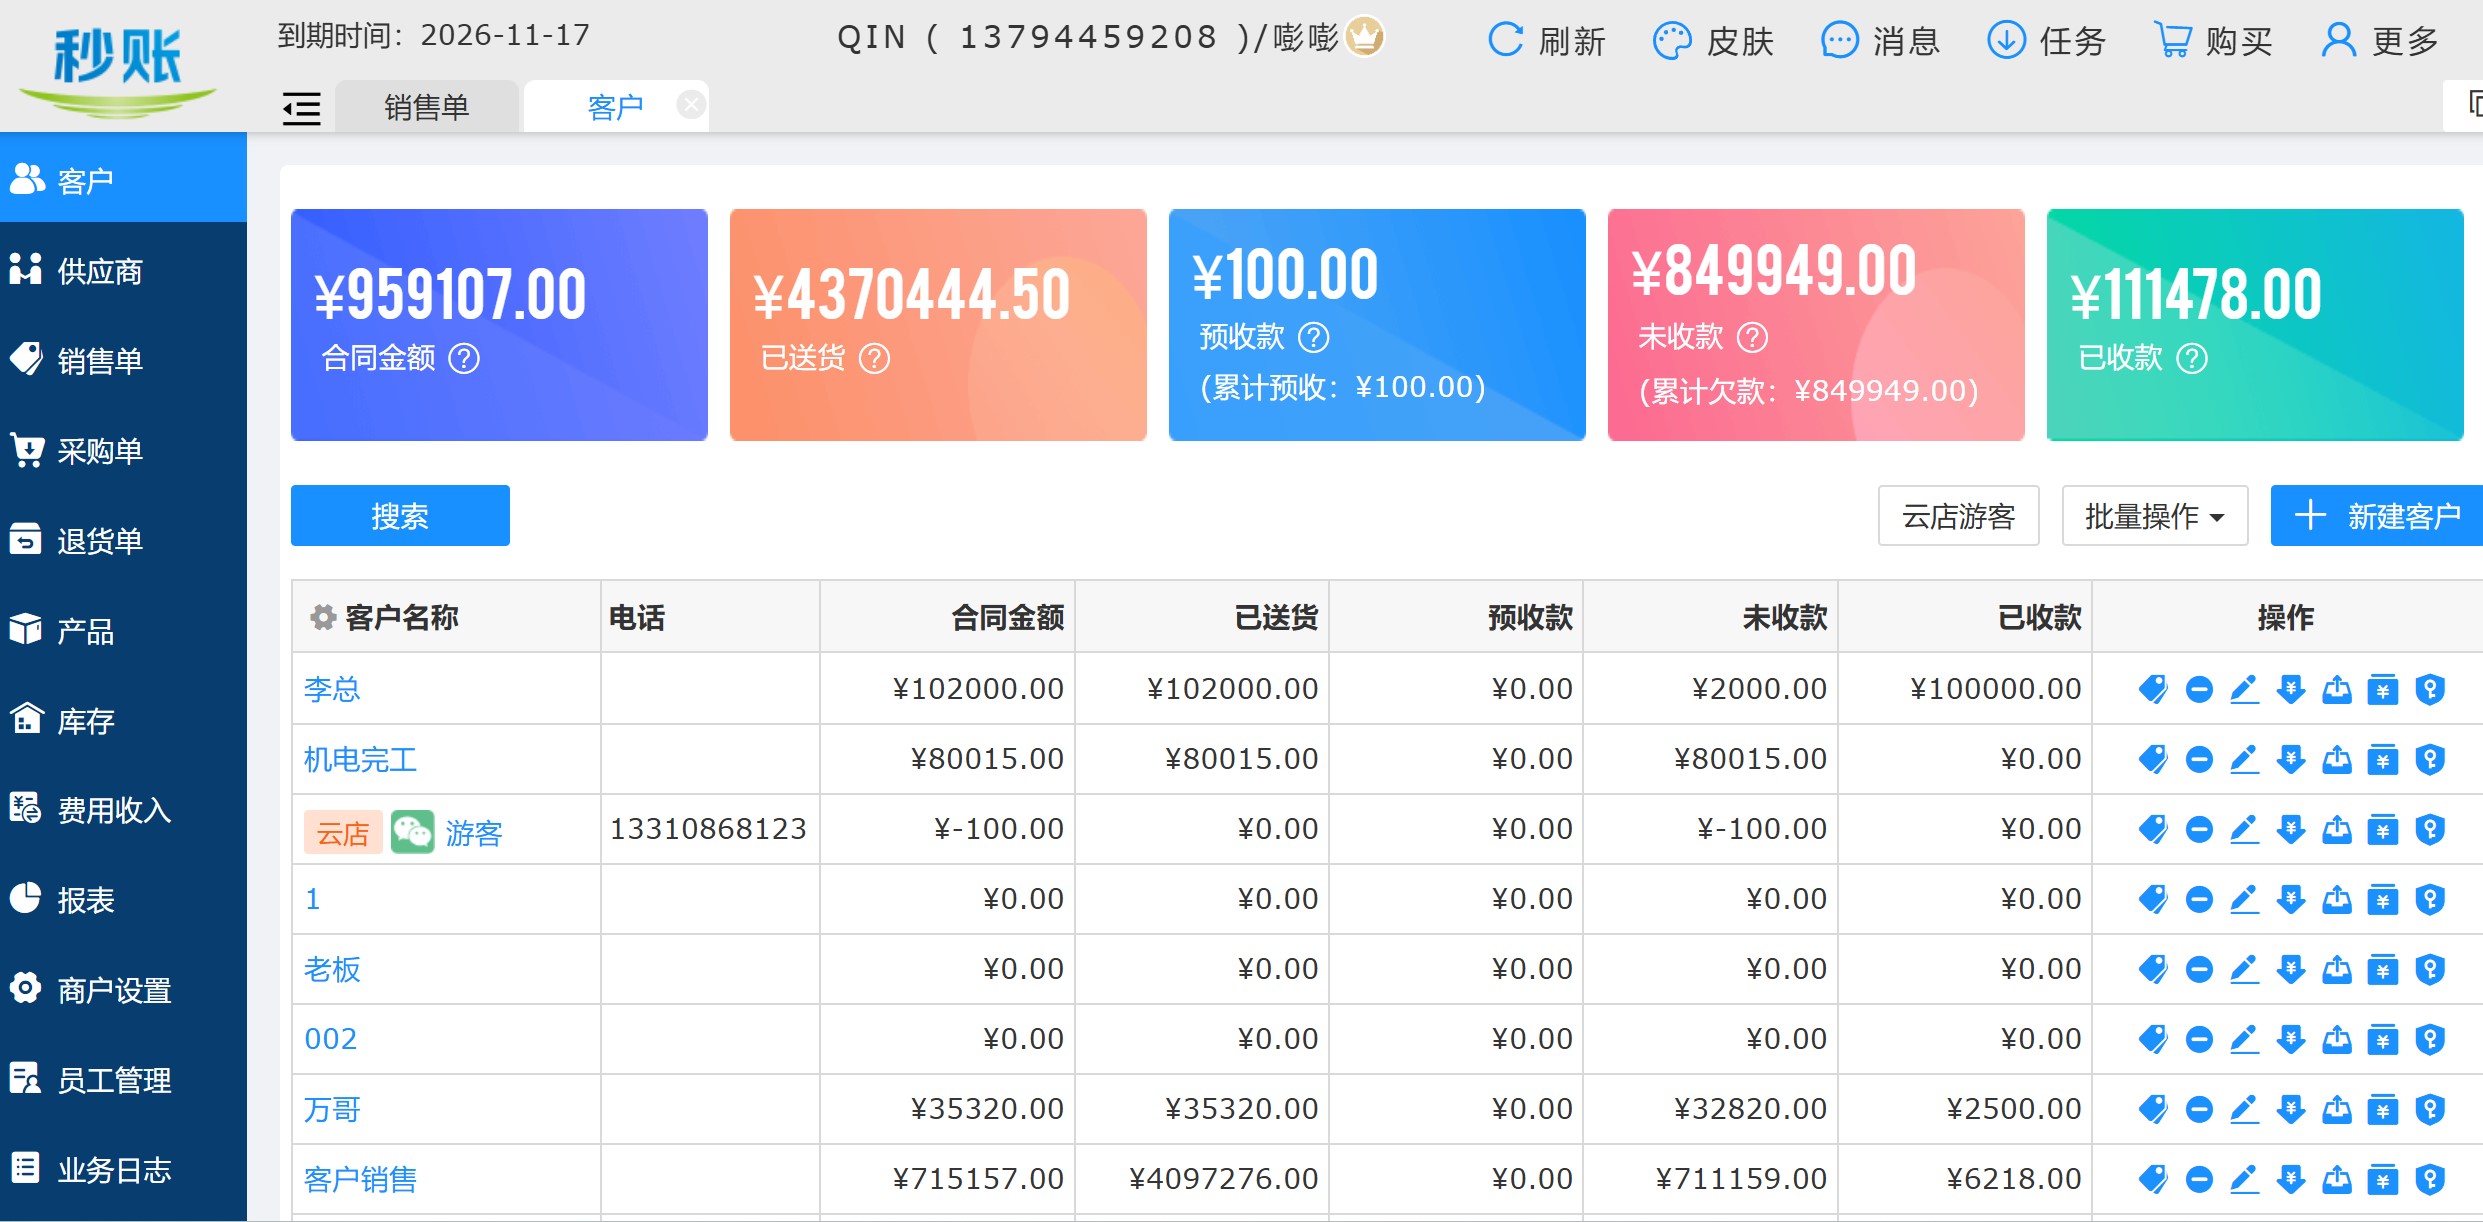The height and width of the screenshot is (1222, 2483).
Task: Open 供应商 in the sidebar
Action: pyautogui.click(x=123, y=271)
